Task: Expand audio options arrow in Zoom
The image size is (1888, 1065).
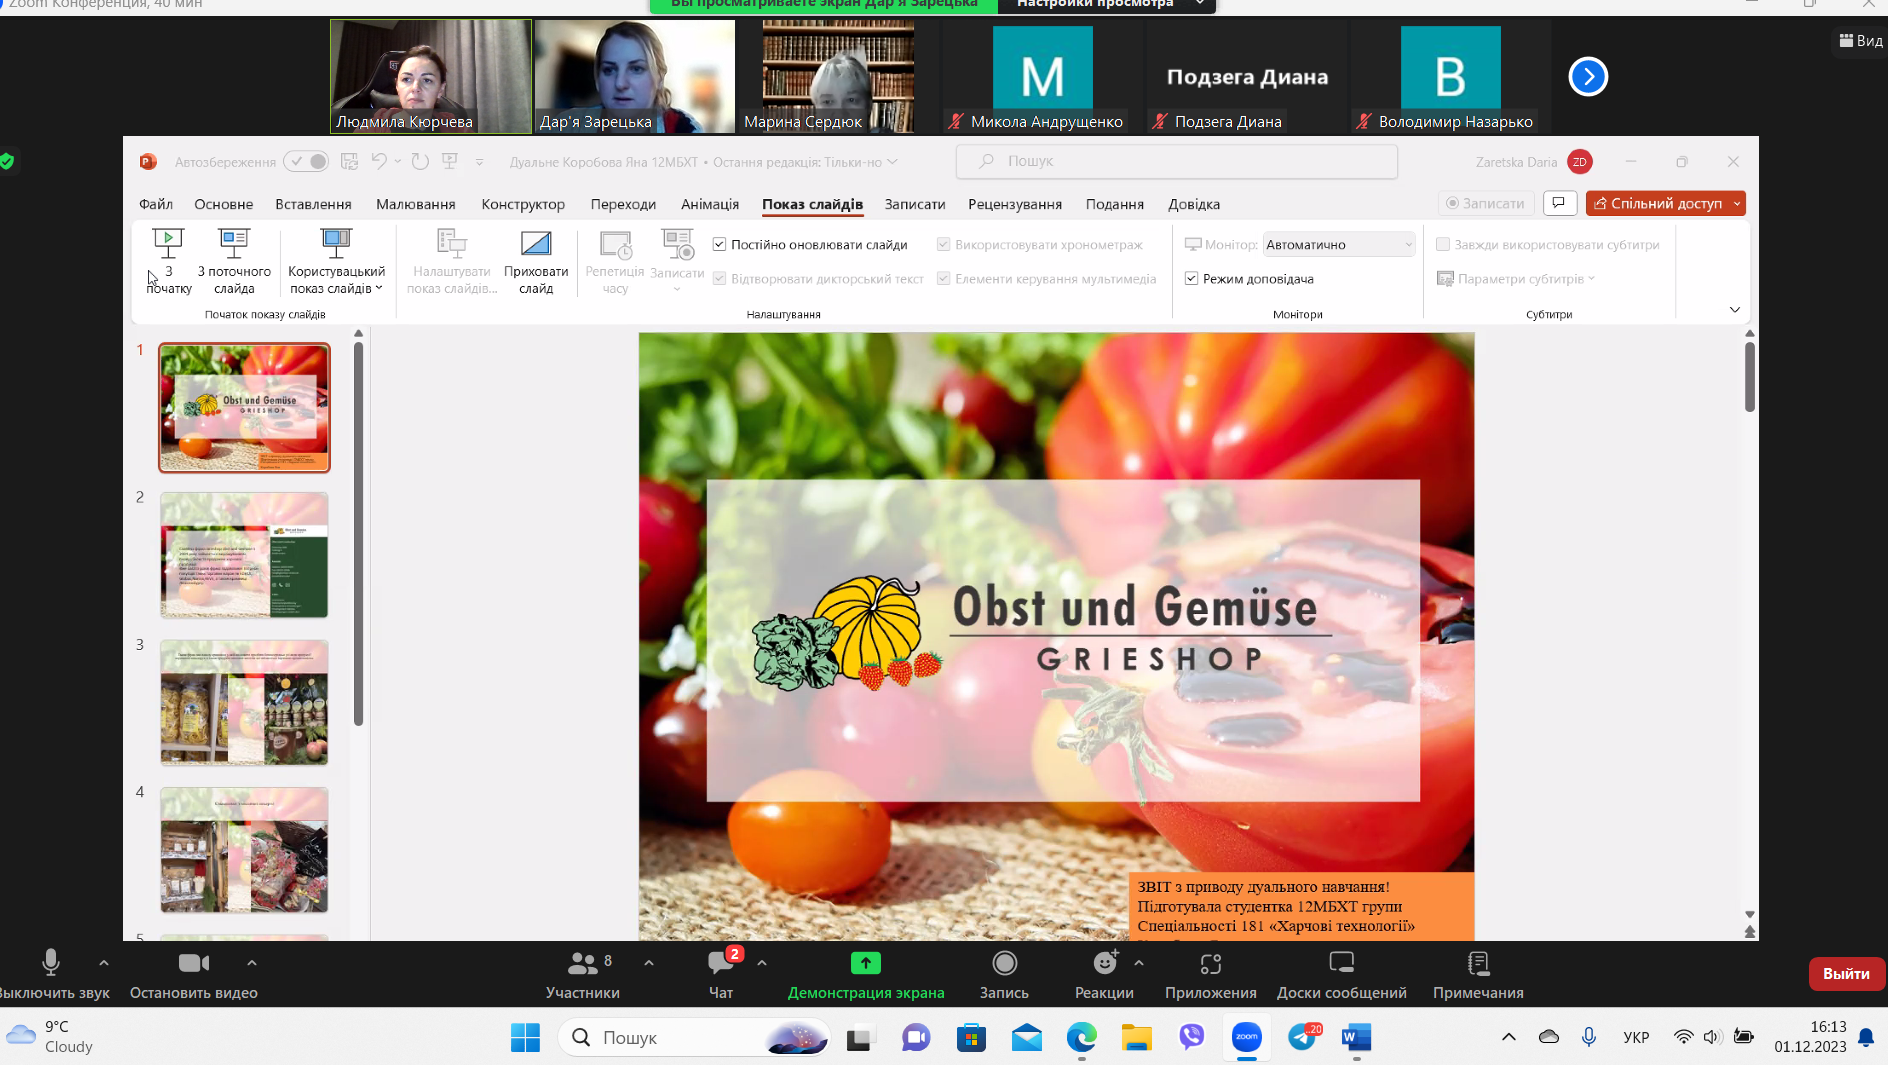Action: (104, 963)
